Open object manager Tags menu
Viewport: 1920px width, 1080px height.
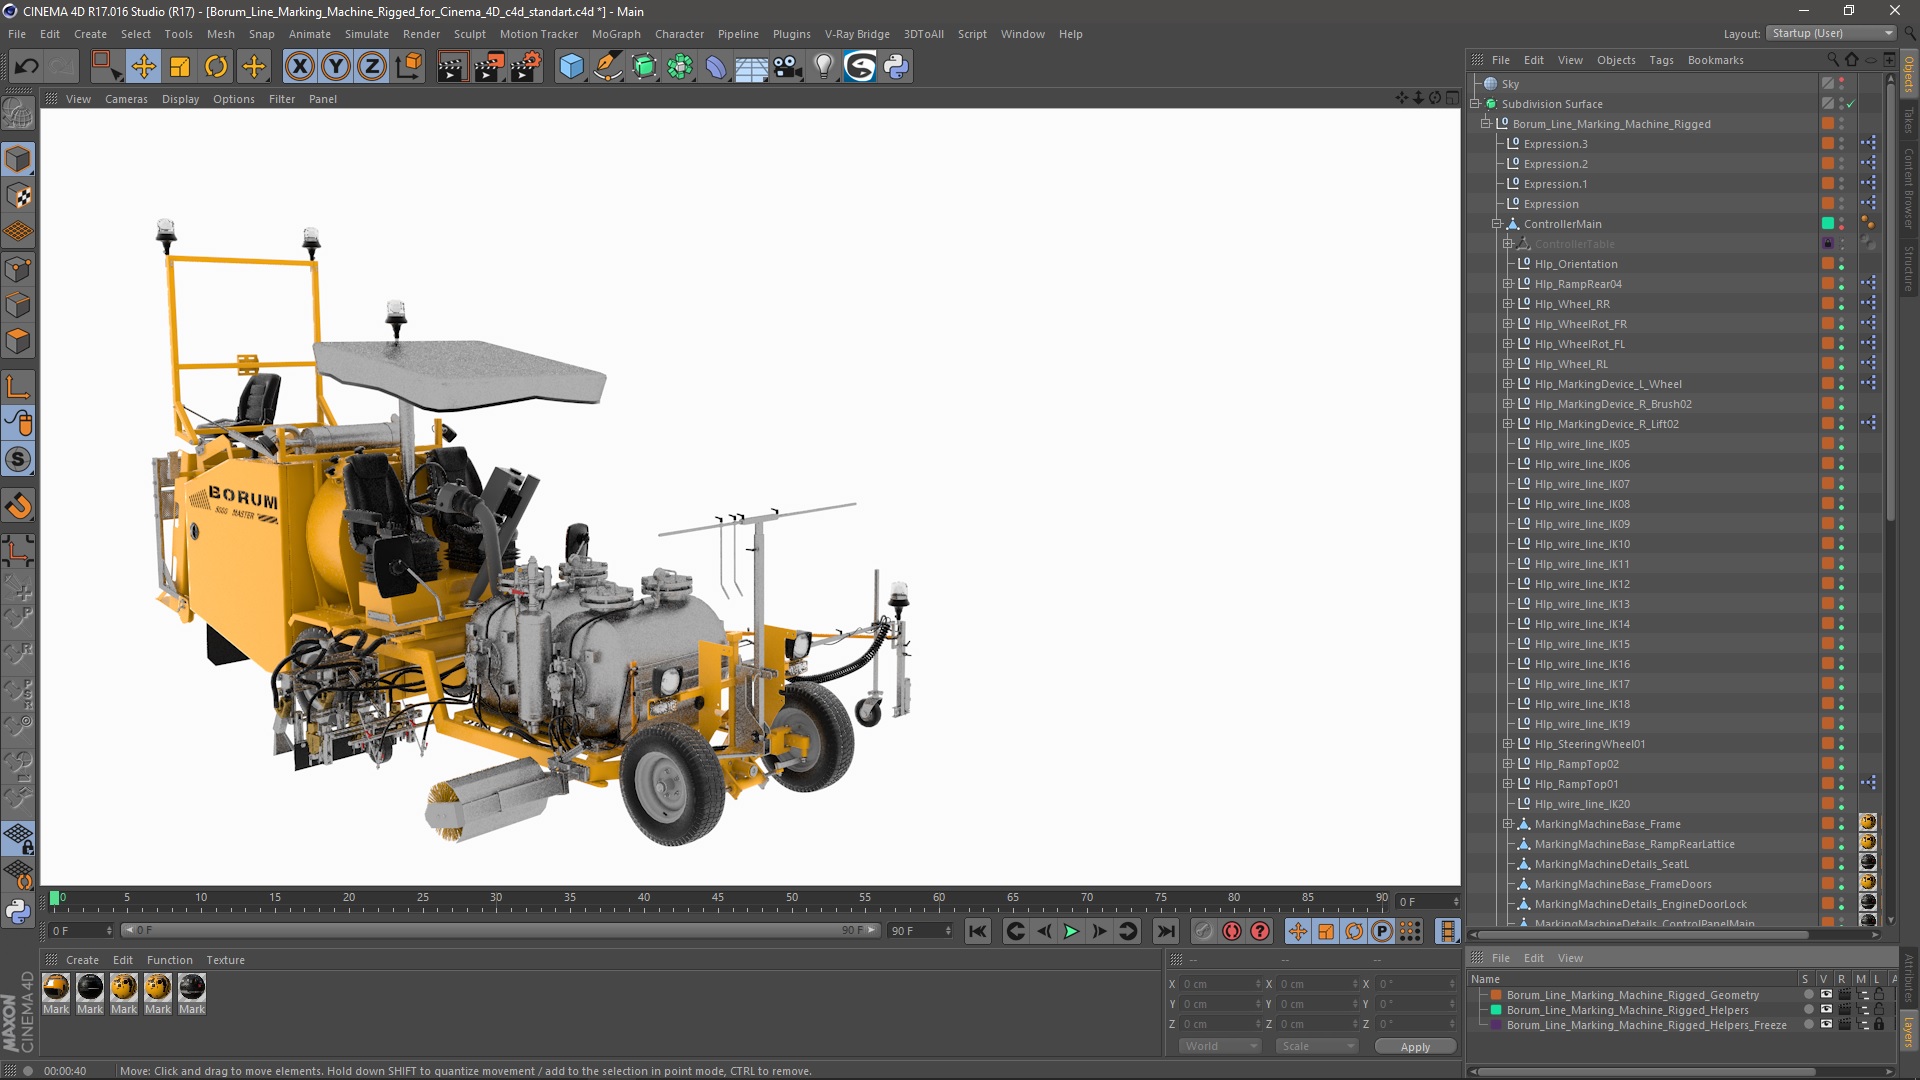(x=1661, y=60)
